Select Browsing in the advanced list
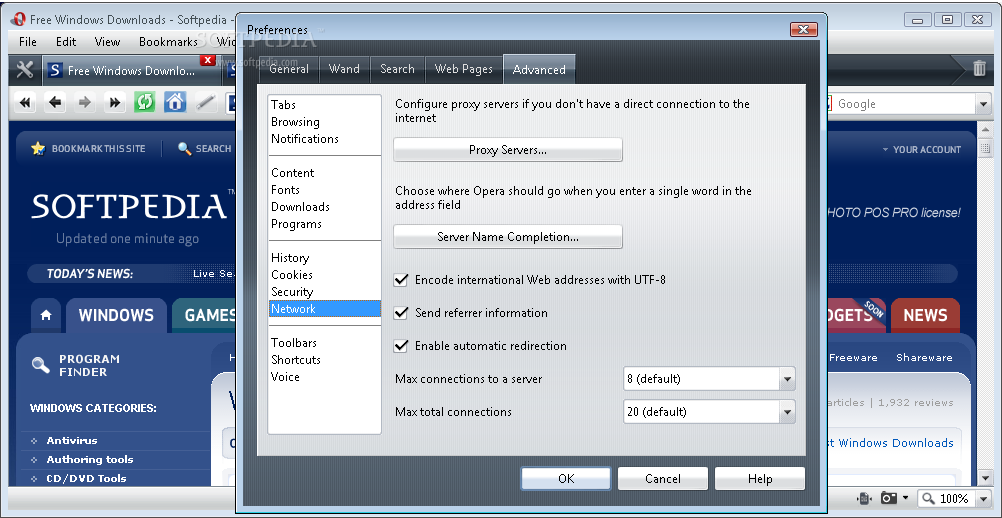The height and width of the screenshot is (518, 1002). 325,122
